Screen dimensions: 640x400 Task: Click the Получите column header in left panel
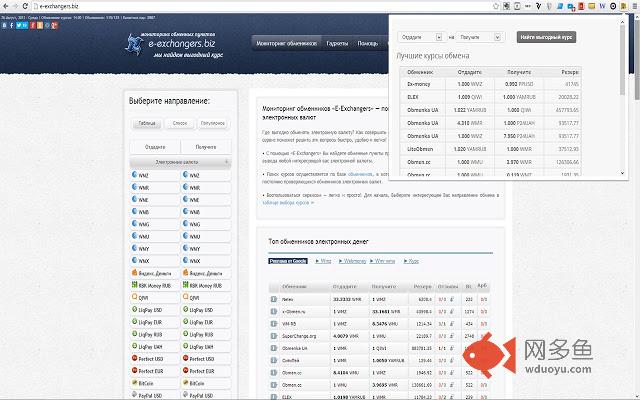(206, 147)
